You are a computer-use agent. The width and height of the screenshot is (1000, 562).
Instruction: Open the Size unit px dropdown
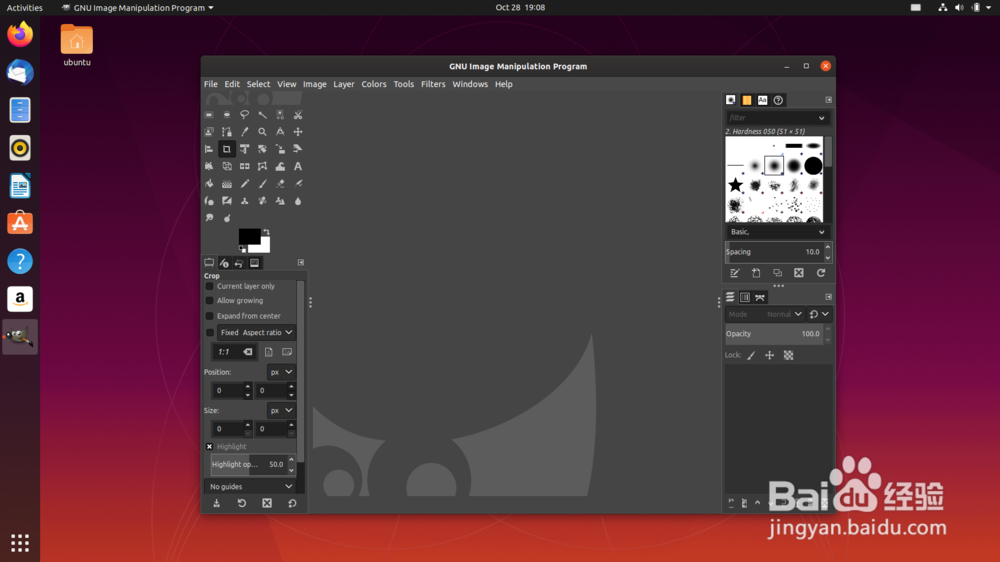281,410
